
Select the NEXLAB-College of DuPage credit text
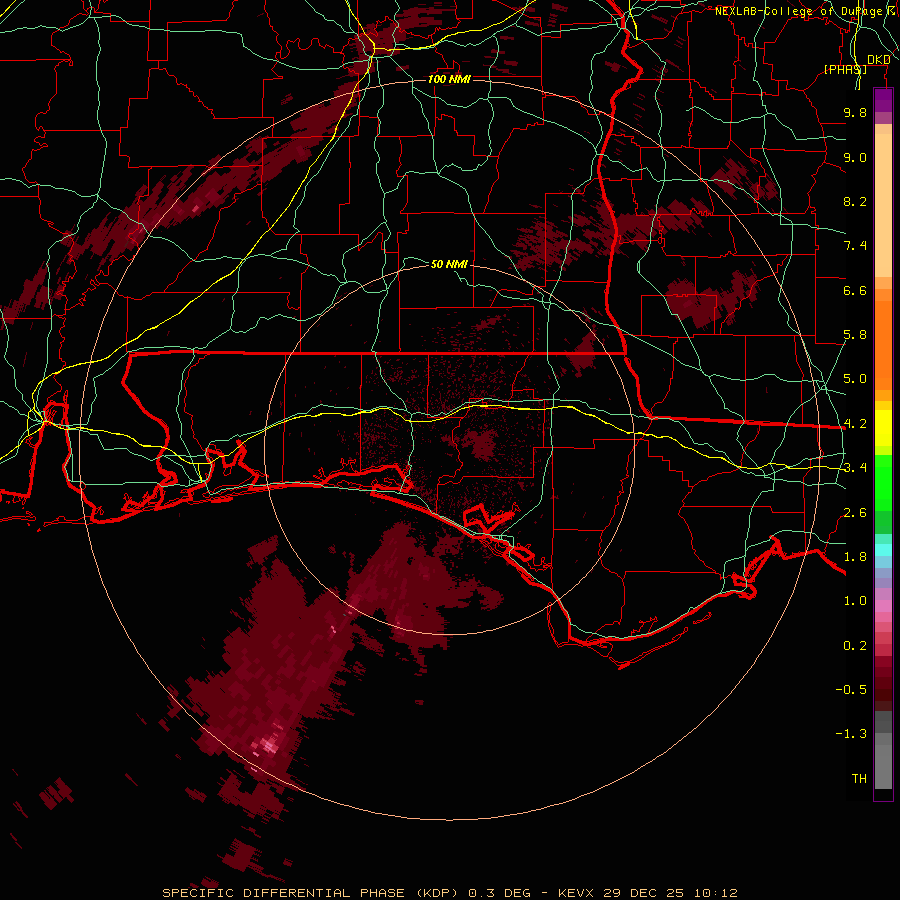[x=799, y=11]
